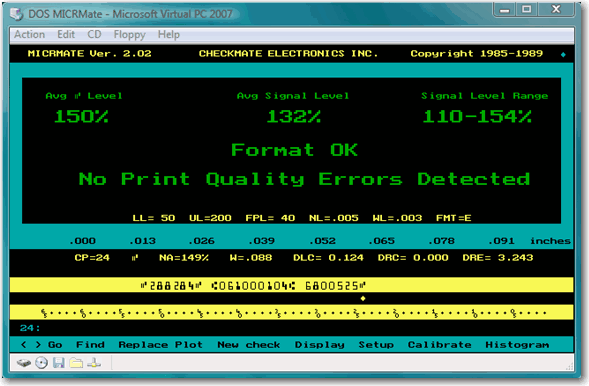
Task: Click the DRE= 3.243 value
Action: (x=498, y=258)
